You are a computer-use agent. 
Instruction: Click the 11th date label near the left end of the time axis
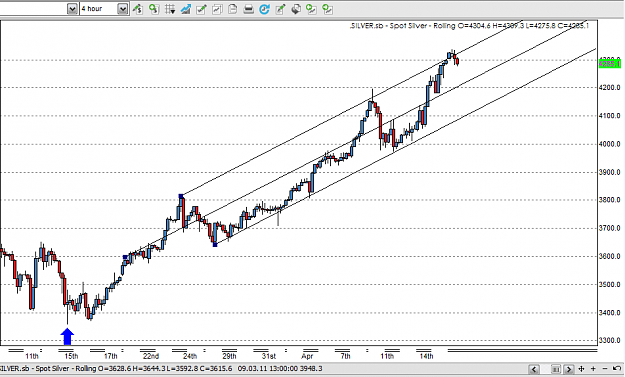click(32, 356)
